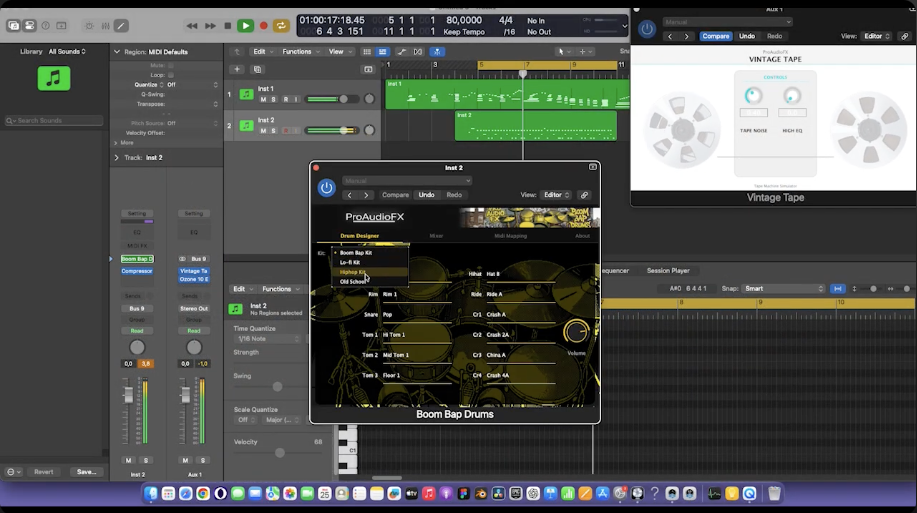Click the grid view button in Tracks toolbar
Viewport: 917px width, 513px height.
(x=367, y=51)
